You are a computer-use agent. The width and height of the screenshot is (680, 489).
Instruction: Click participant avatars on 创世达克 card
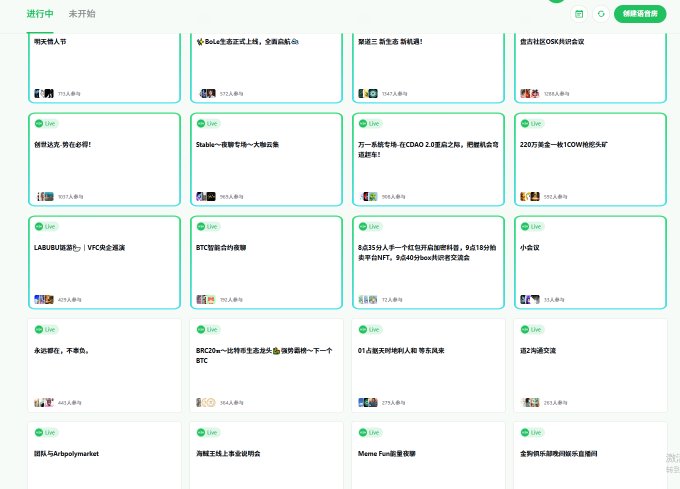45,196
